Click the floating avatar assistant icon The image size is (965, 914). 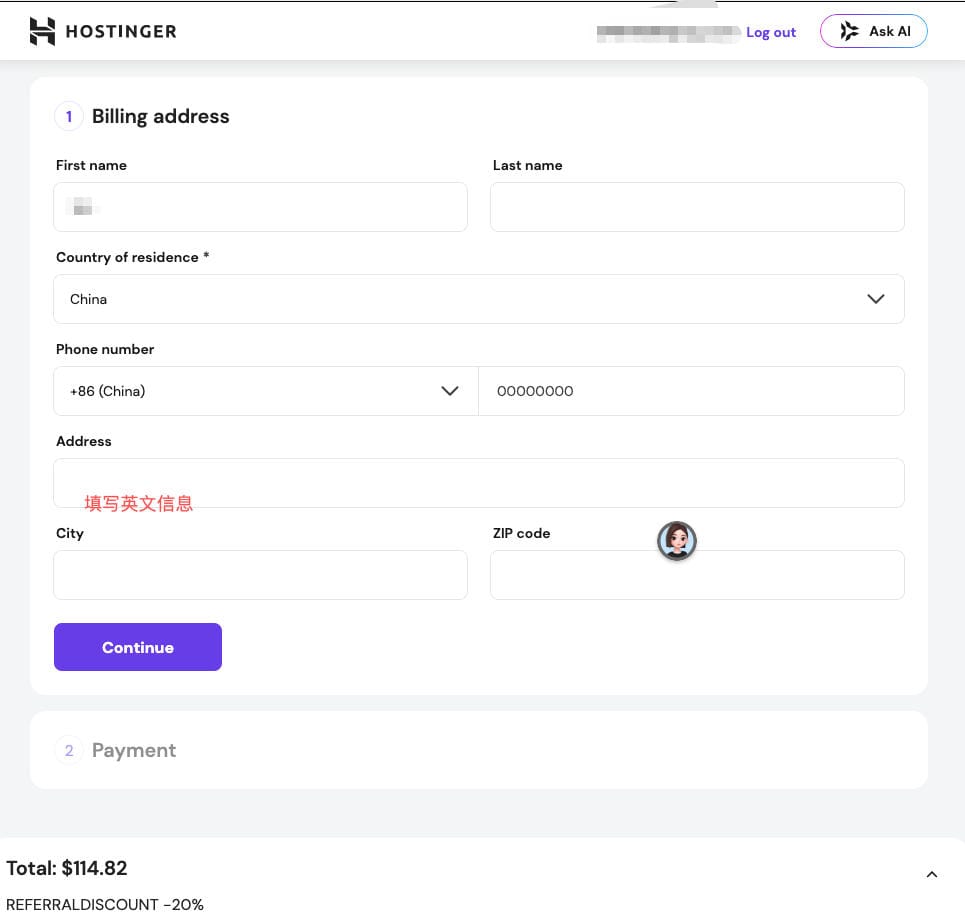676,541
